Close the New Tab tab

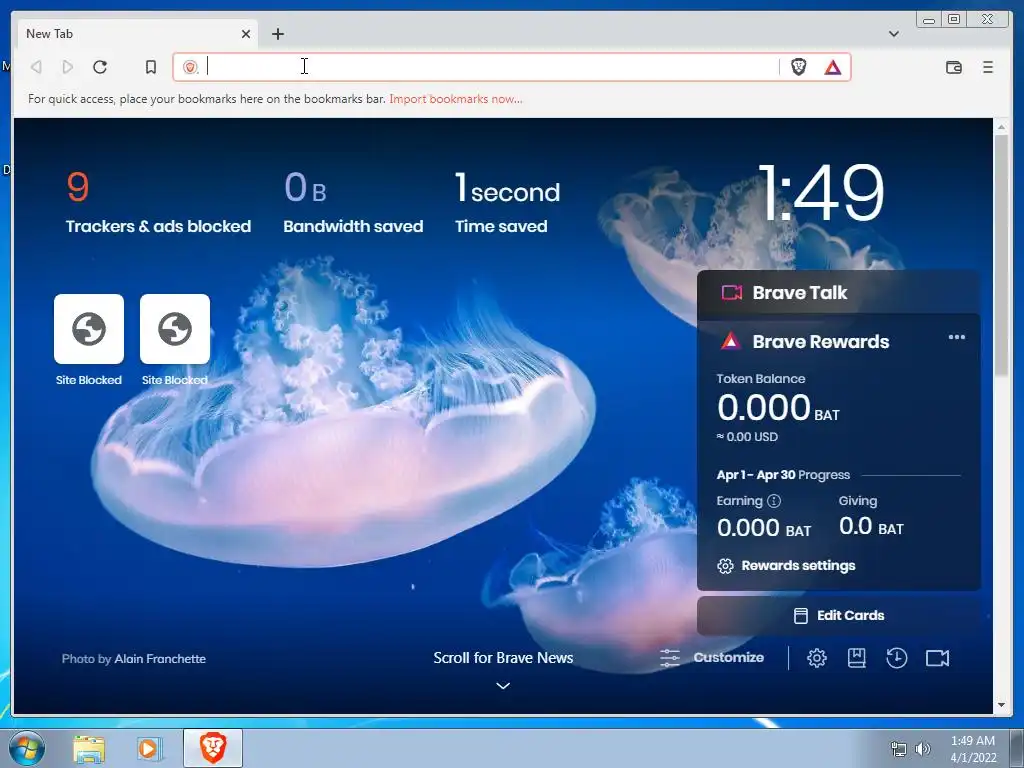point(246,34)
